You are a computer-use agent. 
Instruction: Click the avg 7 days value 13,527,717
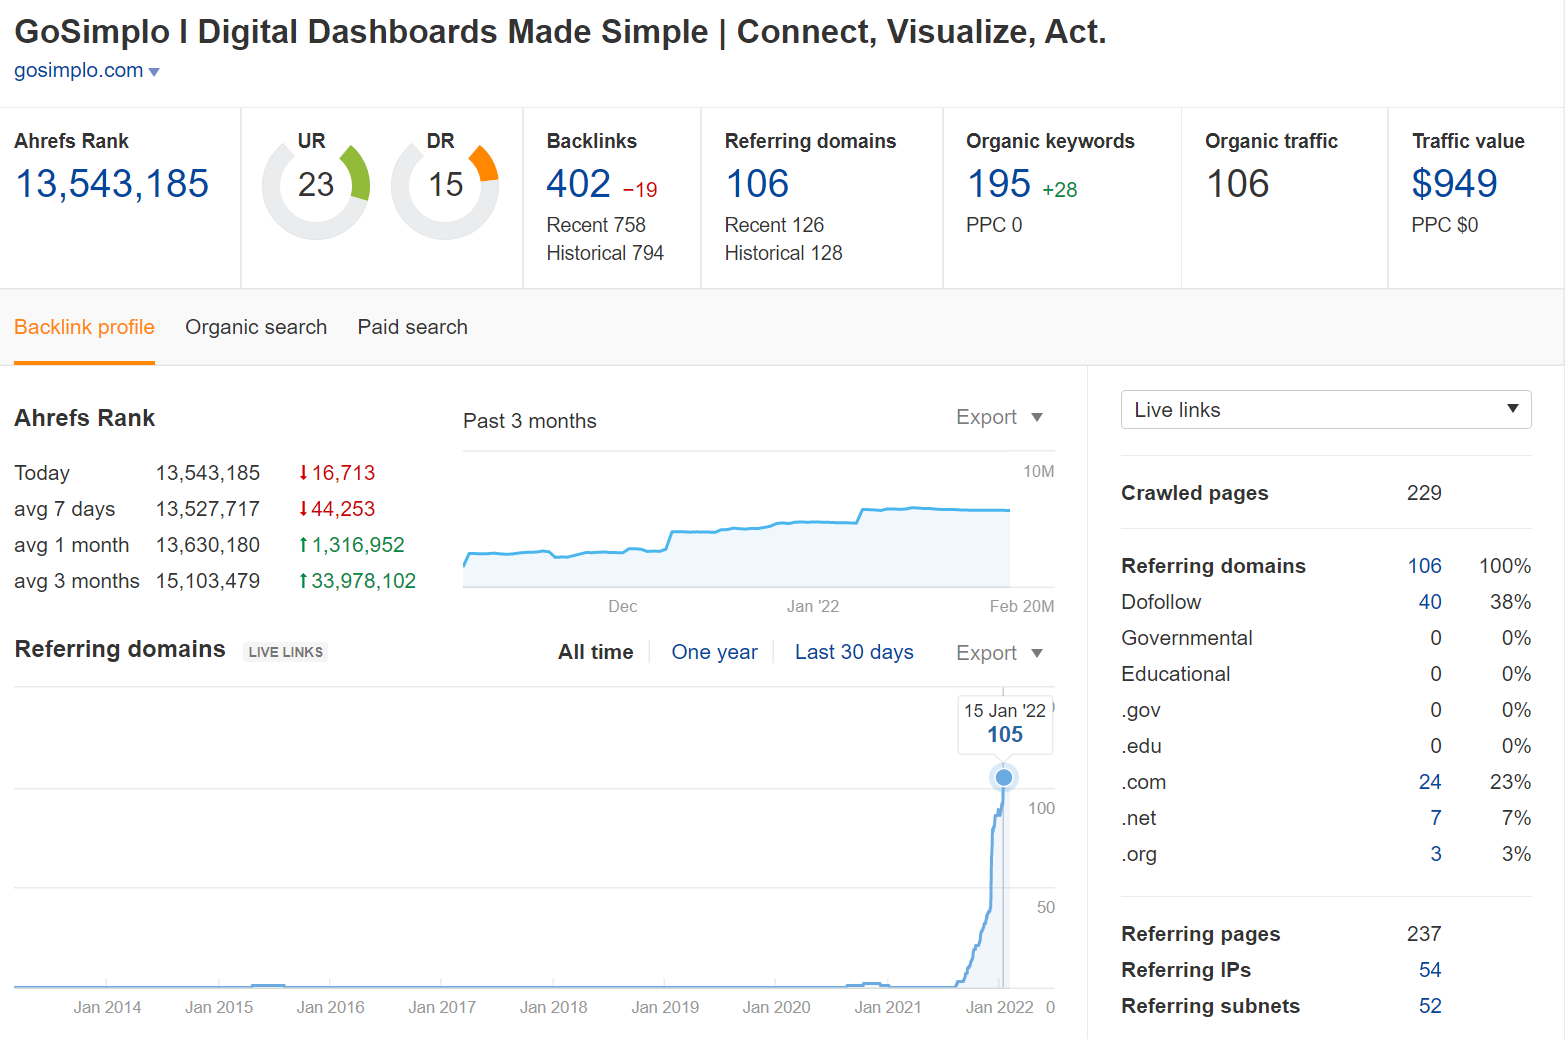[x=208, y=509]
